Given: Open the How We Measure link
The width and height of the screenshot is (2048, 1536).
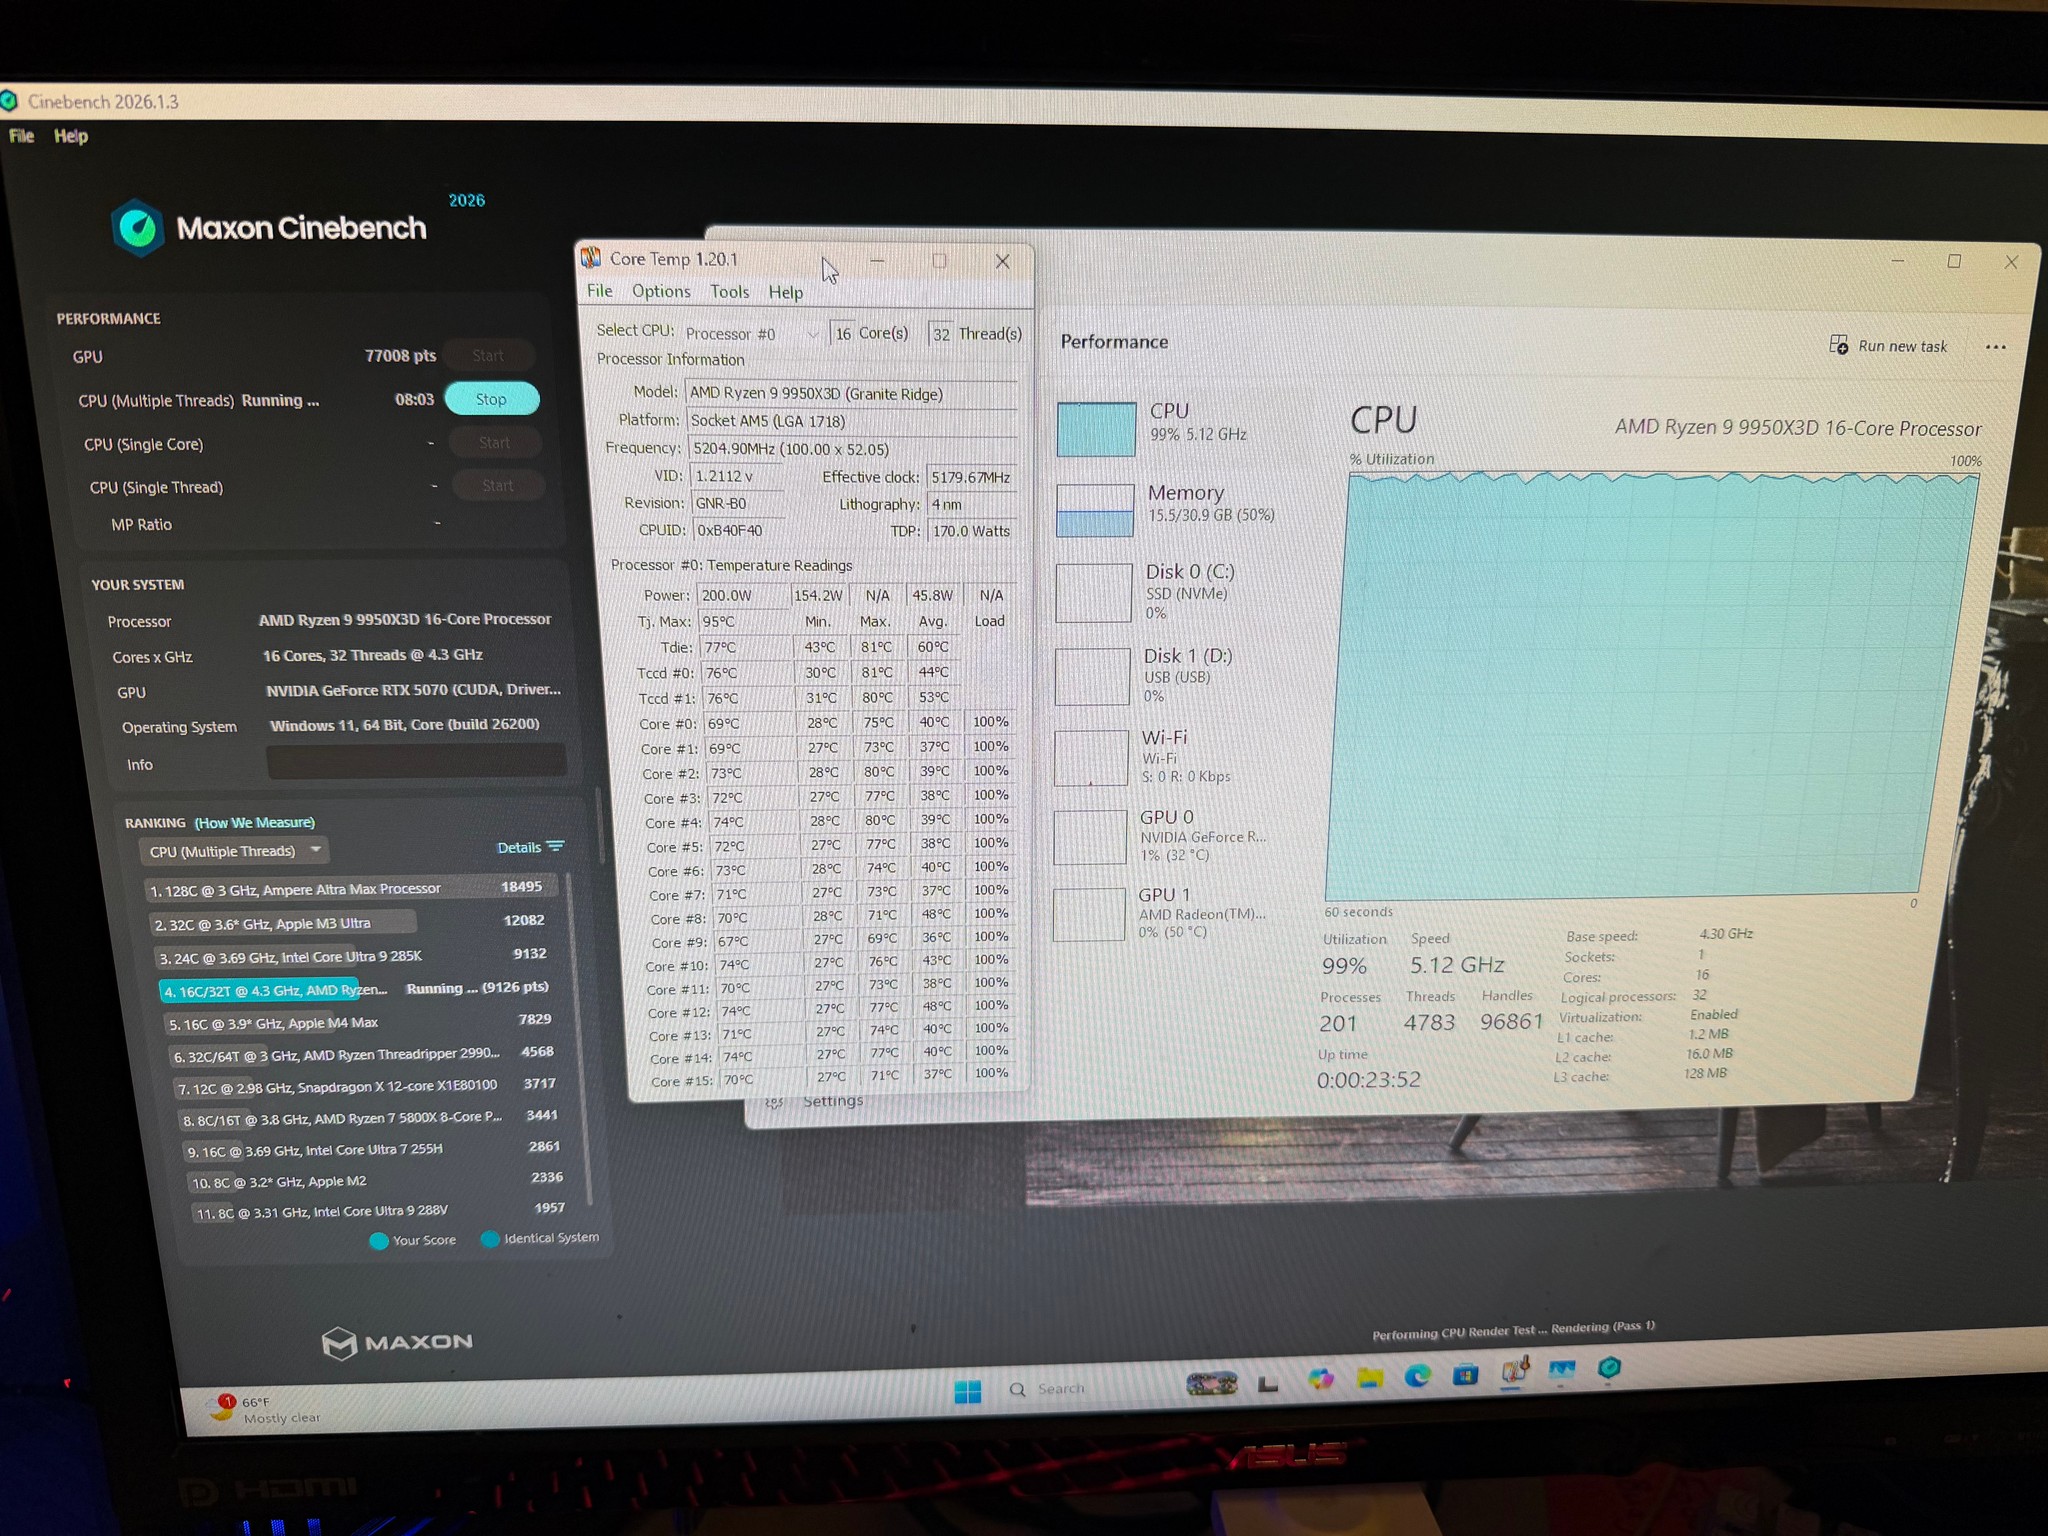Looking at the screenshot, I should (255, 822).
